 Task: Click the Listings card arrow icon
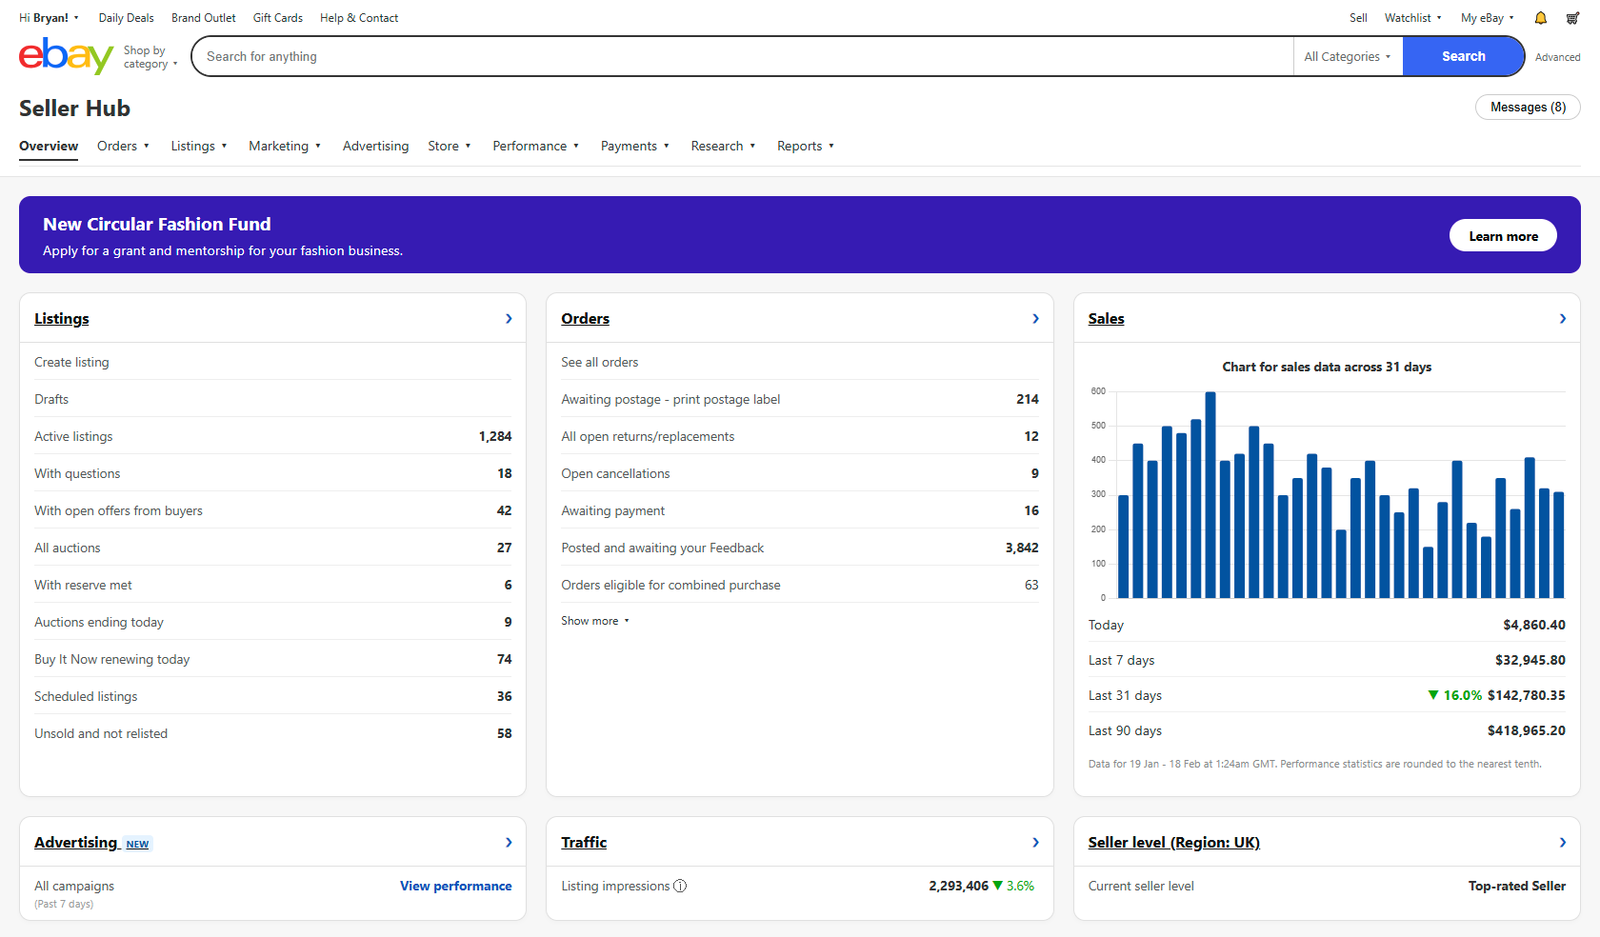508,319
